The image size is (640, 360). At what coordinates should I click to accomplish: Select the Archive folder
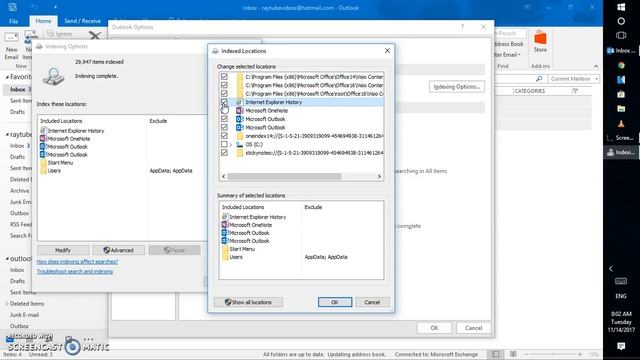coord(20,191)
